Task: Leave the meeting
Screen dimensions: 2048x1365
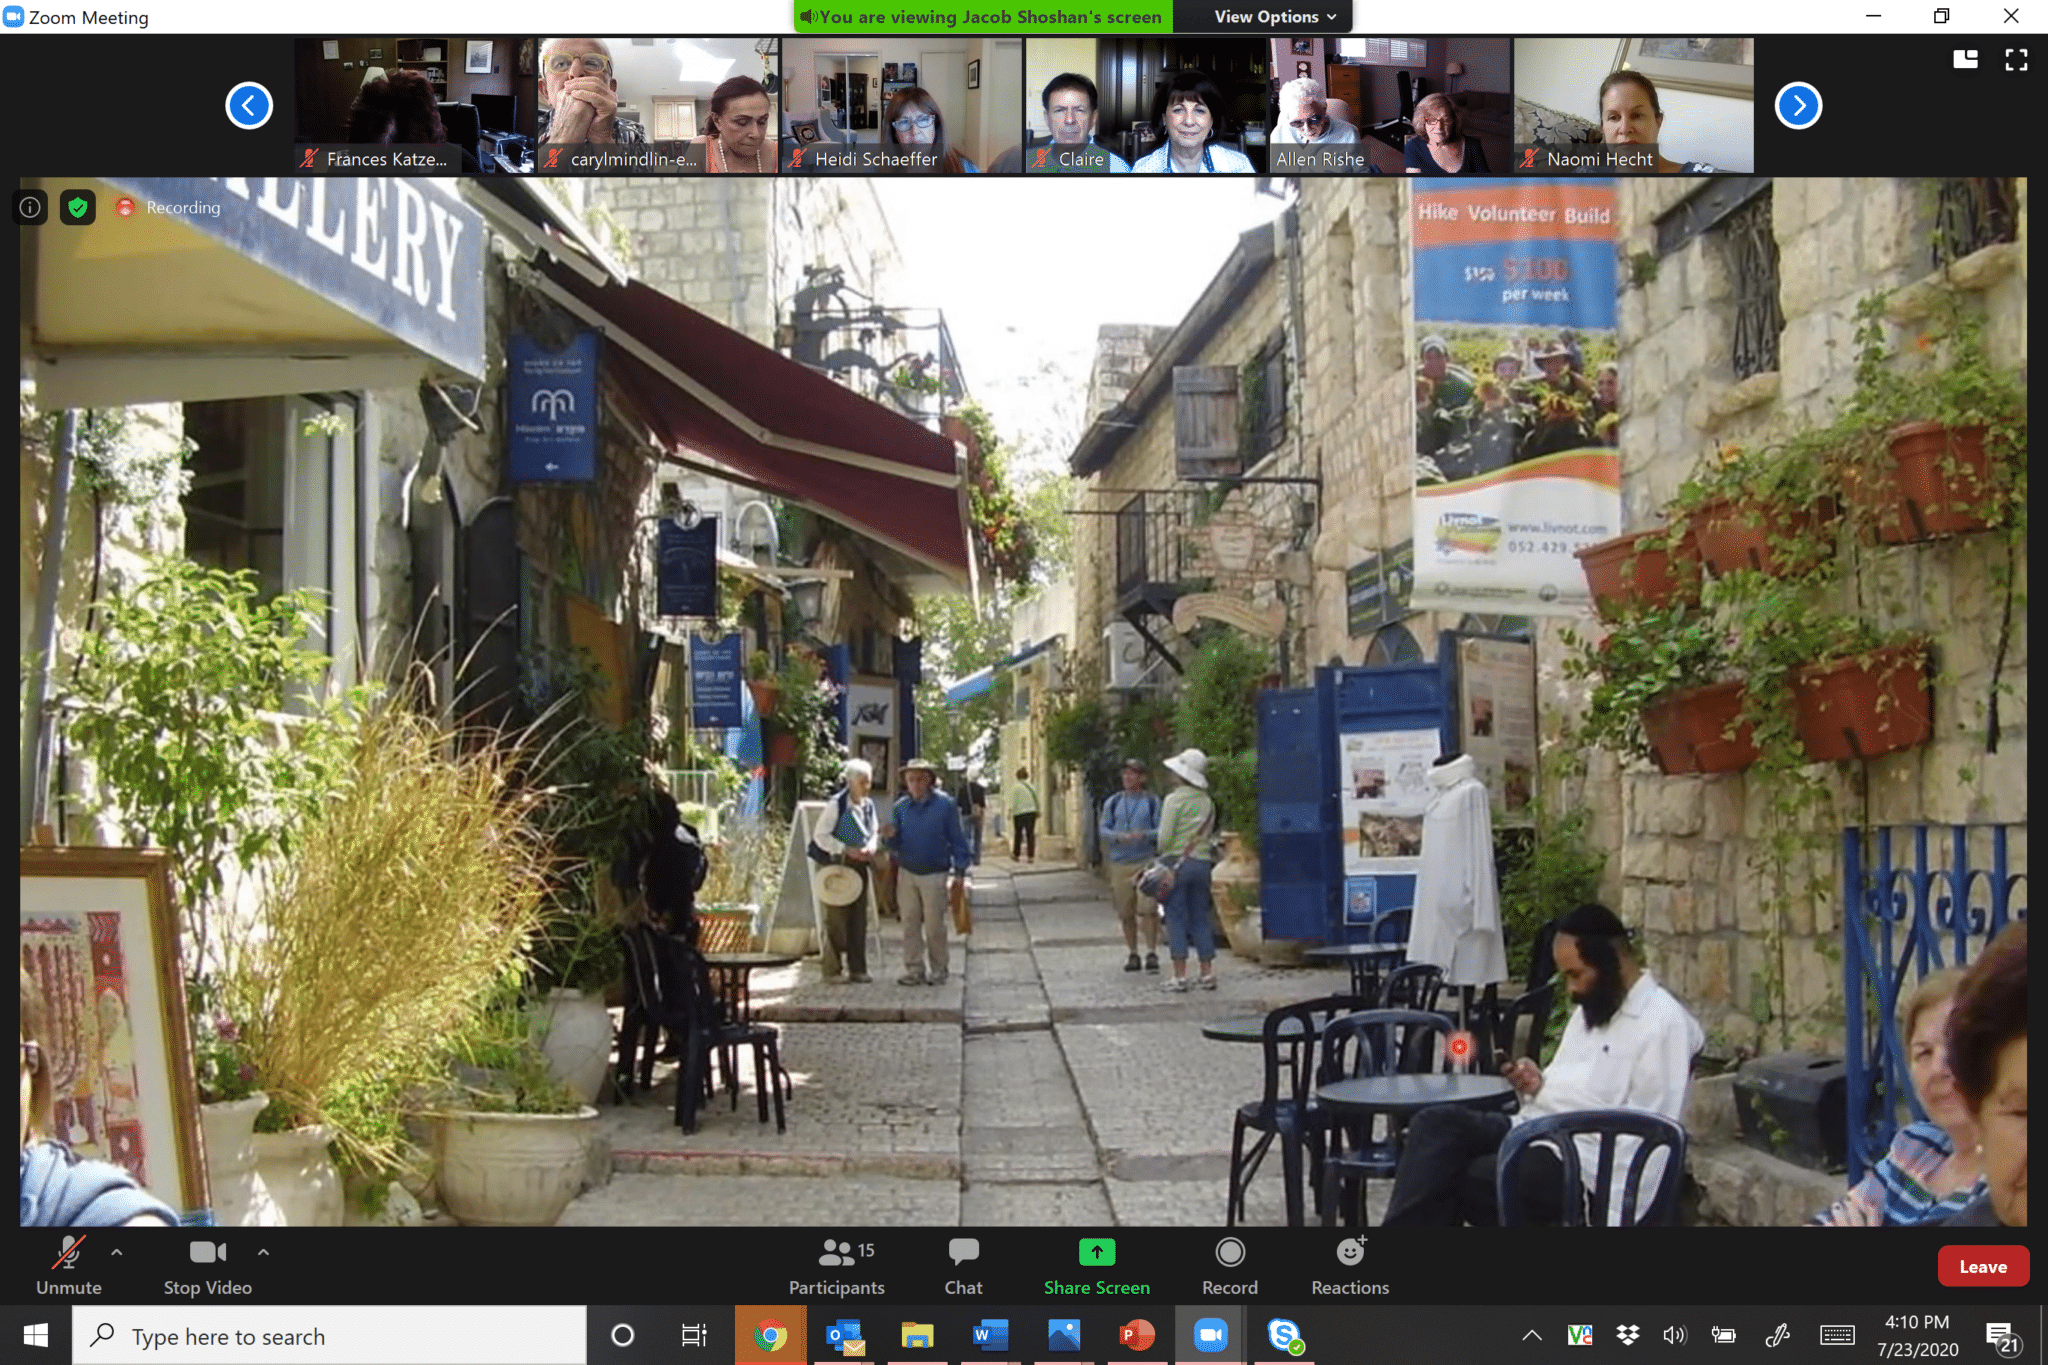Action: 1982,1266
